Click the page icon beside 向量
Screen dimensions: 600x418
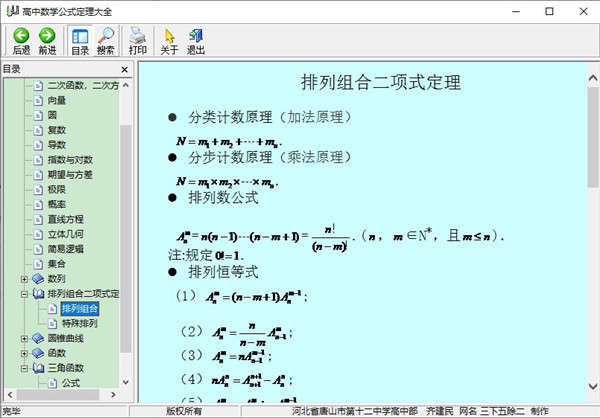pyautogui.click(x=38, y=100)
